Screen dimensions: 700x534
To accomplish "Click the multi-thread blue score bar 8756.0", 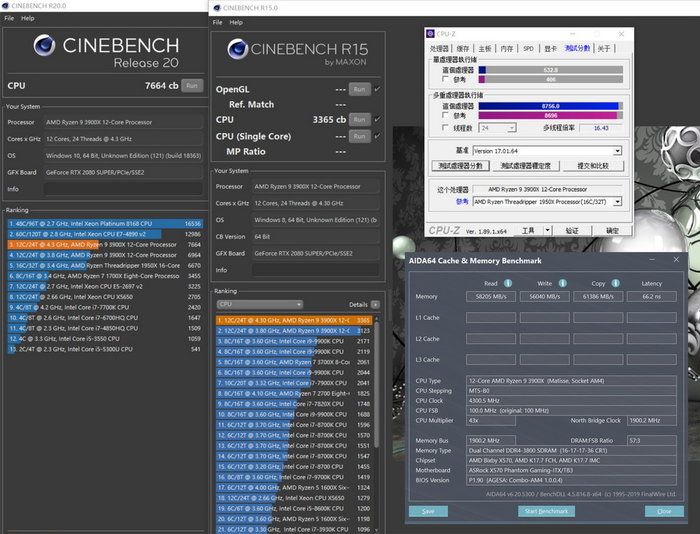I will pos(550,105).
